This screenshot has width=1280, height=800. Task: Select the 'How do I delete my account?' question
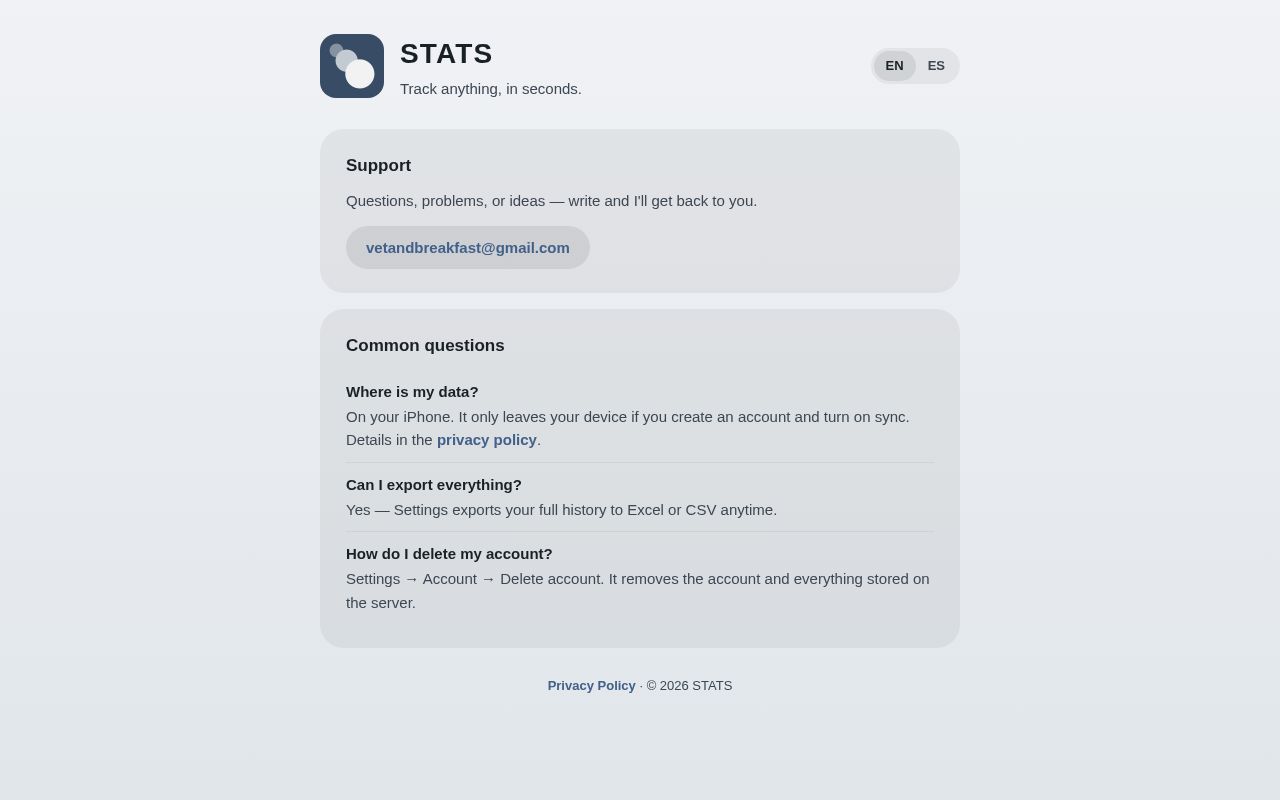449,554
